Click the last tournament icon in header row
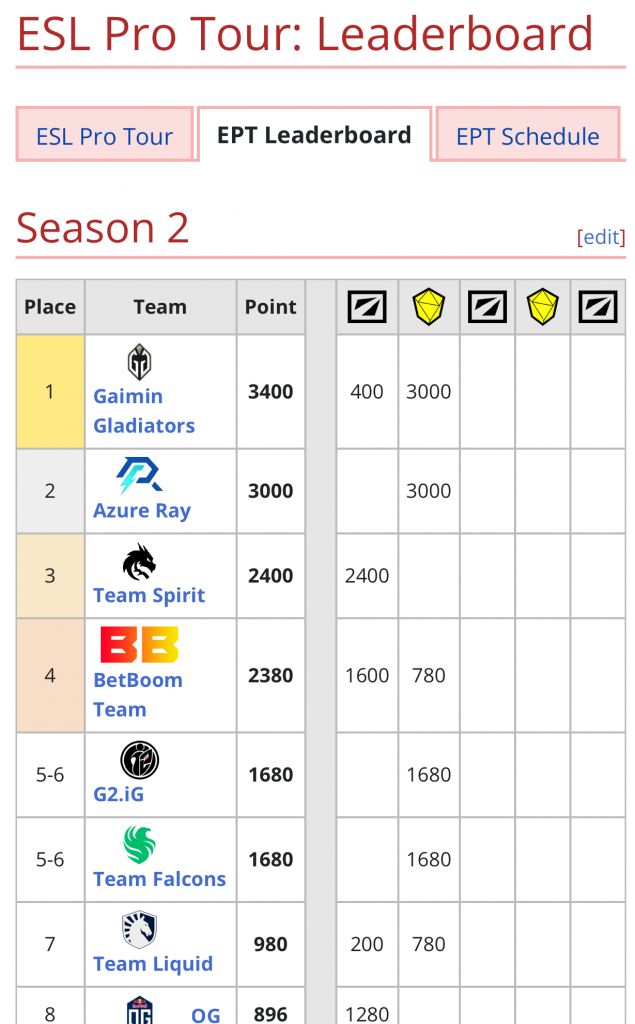This screenshot has width=635, height=1024. pyautogui.click(x=598, y=307)
